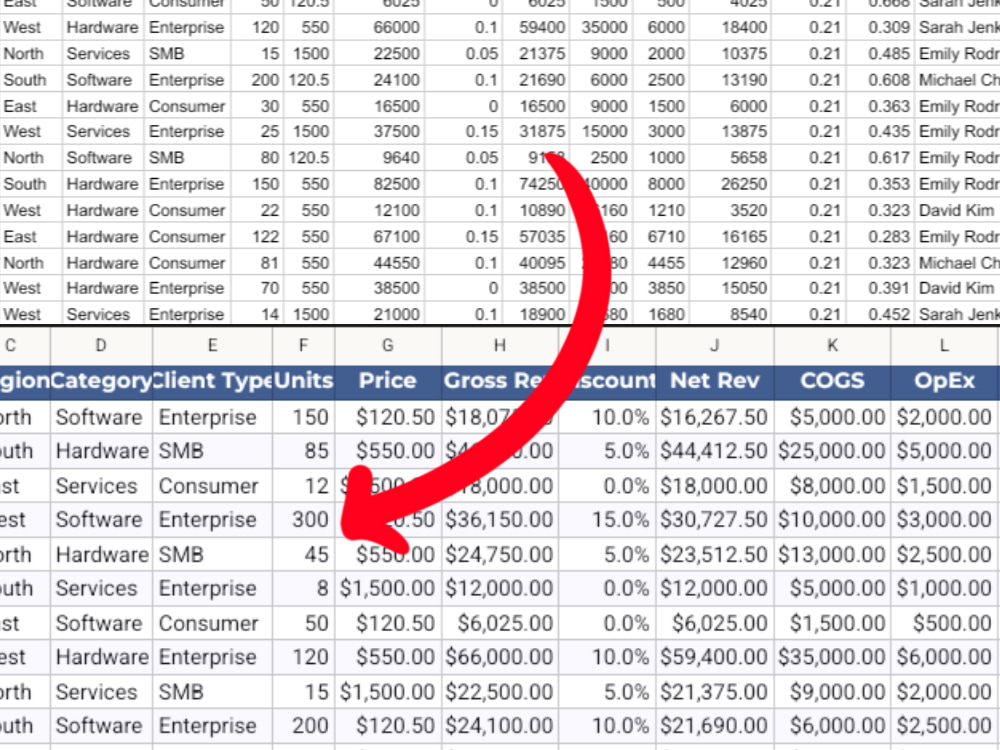Select the $35,000.00 COGS cell
Viewport: 1000px width, 750px height.
(x=832, y=657)
